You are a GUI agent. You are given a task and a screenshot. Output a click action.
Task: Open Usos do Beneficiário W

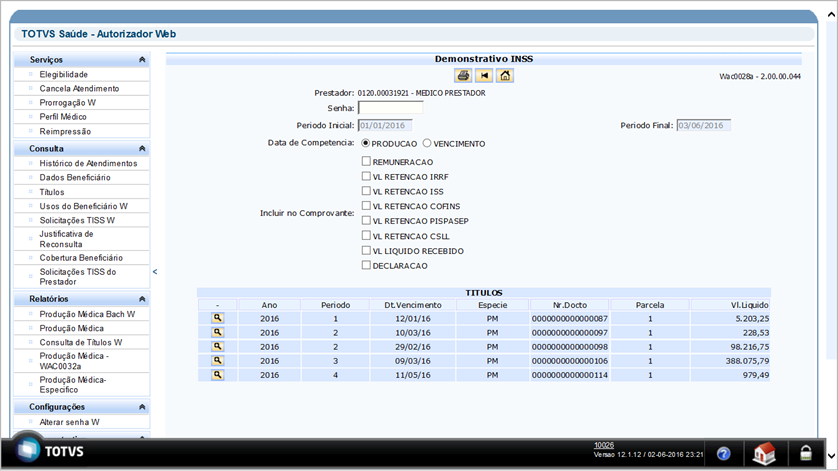point(83,206)
